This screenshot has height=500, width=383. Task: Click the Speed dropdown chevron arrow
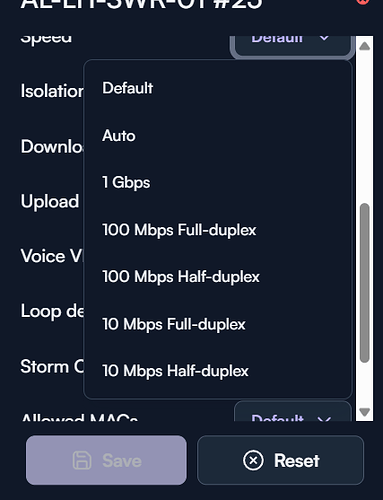click(x=324, y=39)
